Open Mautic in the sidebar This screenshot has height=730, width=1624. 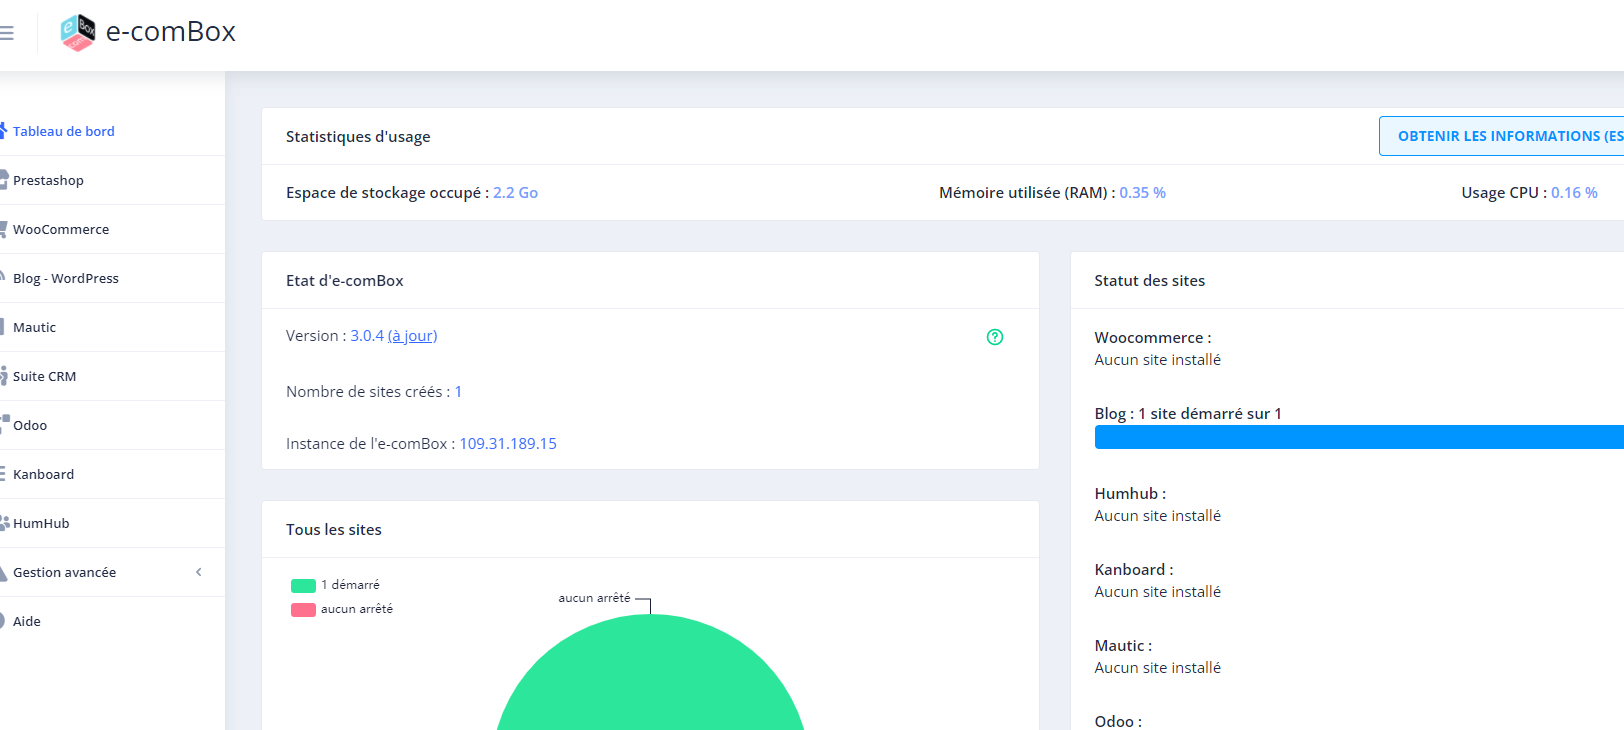click(x=34, y=327)
